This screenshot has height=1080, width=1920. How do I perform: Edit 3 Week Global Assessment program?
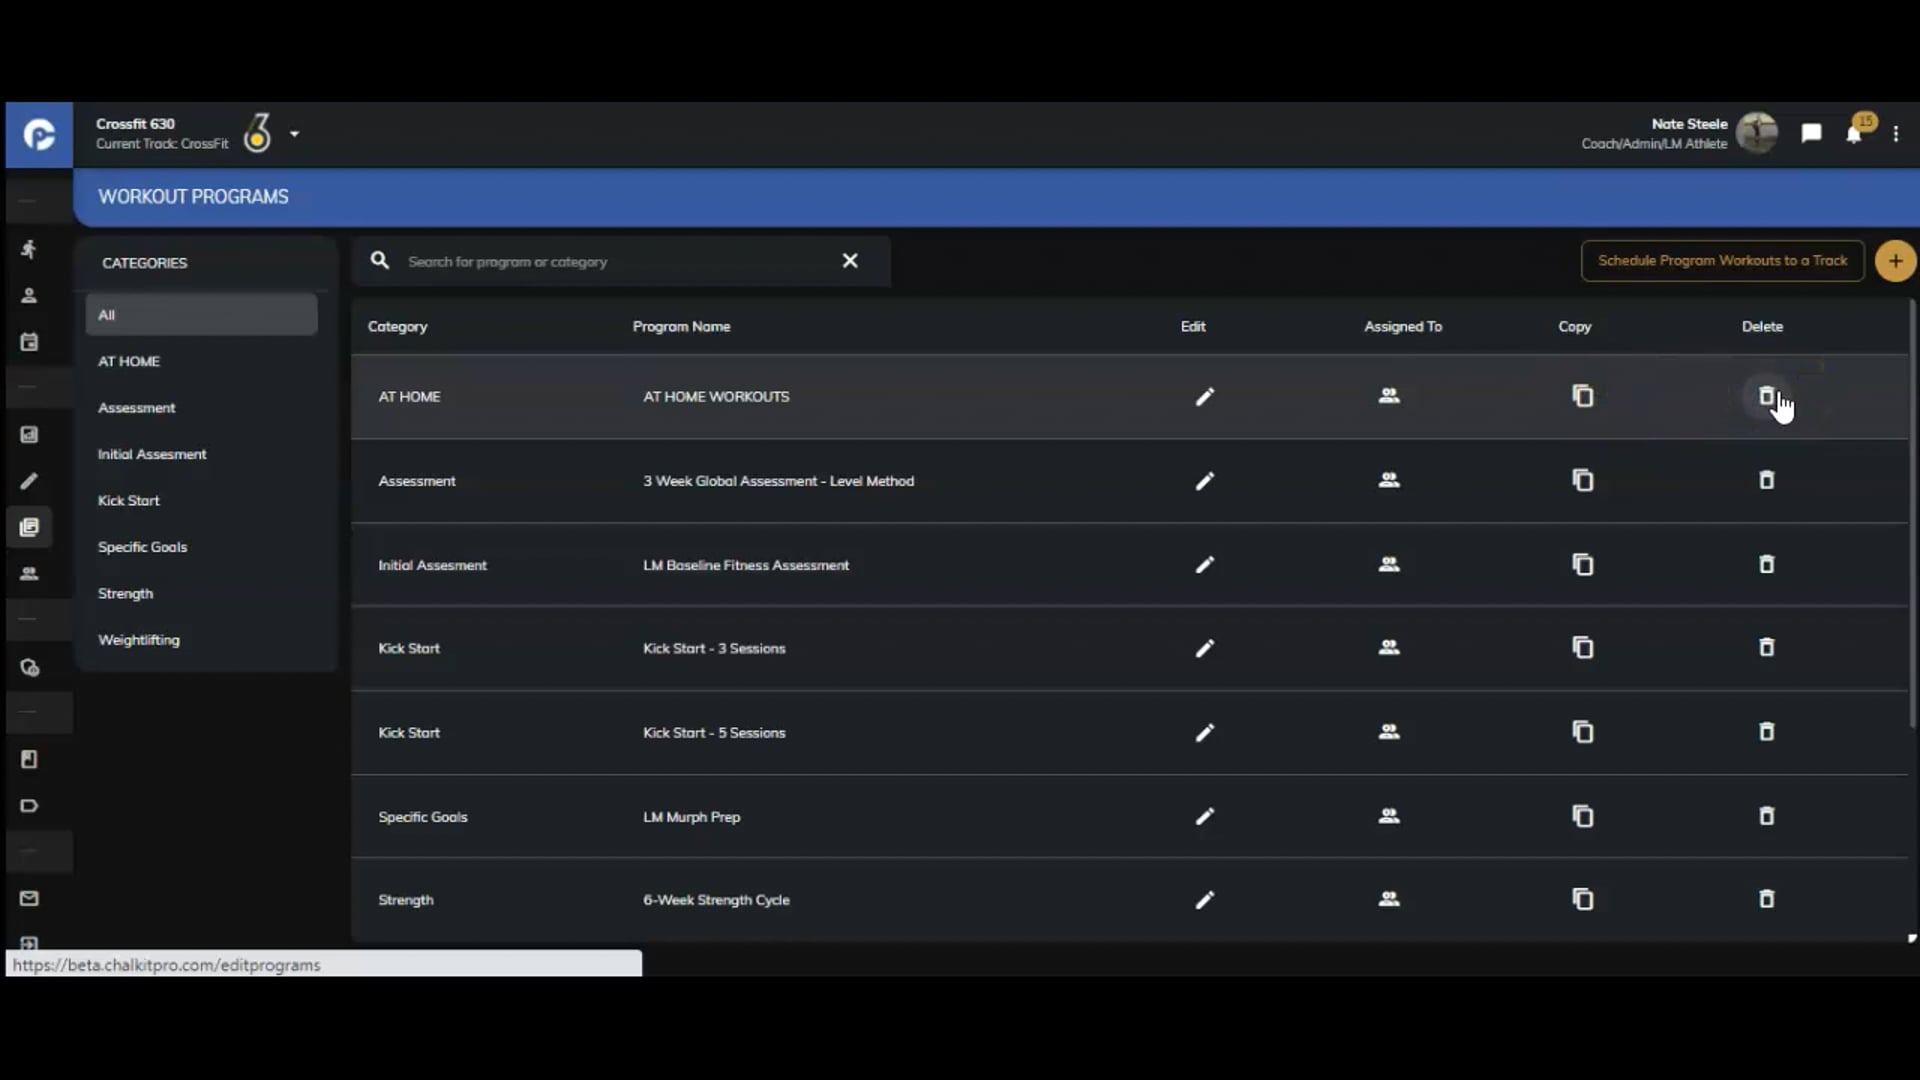tap(1205, 481)
